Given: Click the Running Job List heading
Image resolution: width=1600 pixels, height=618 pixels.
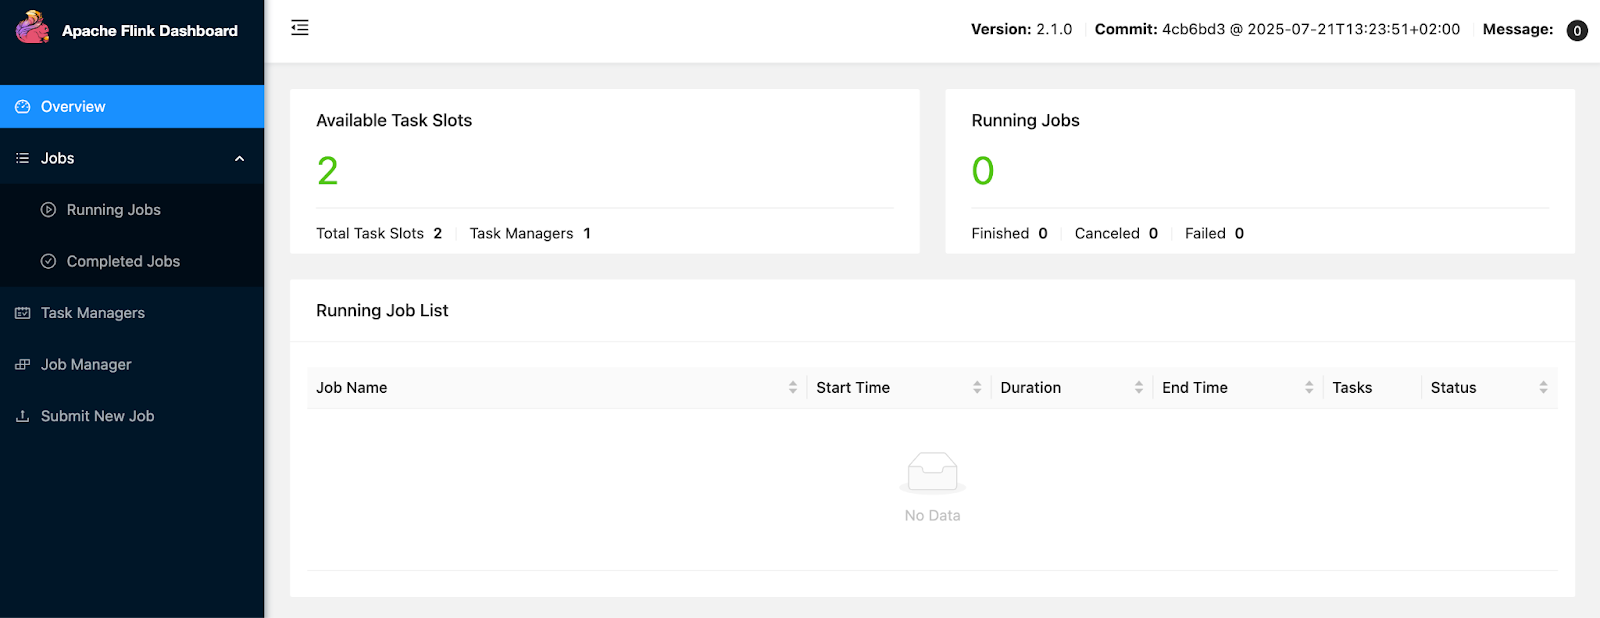Looking at the screenshot, I should click(382, 311).
